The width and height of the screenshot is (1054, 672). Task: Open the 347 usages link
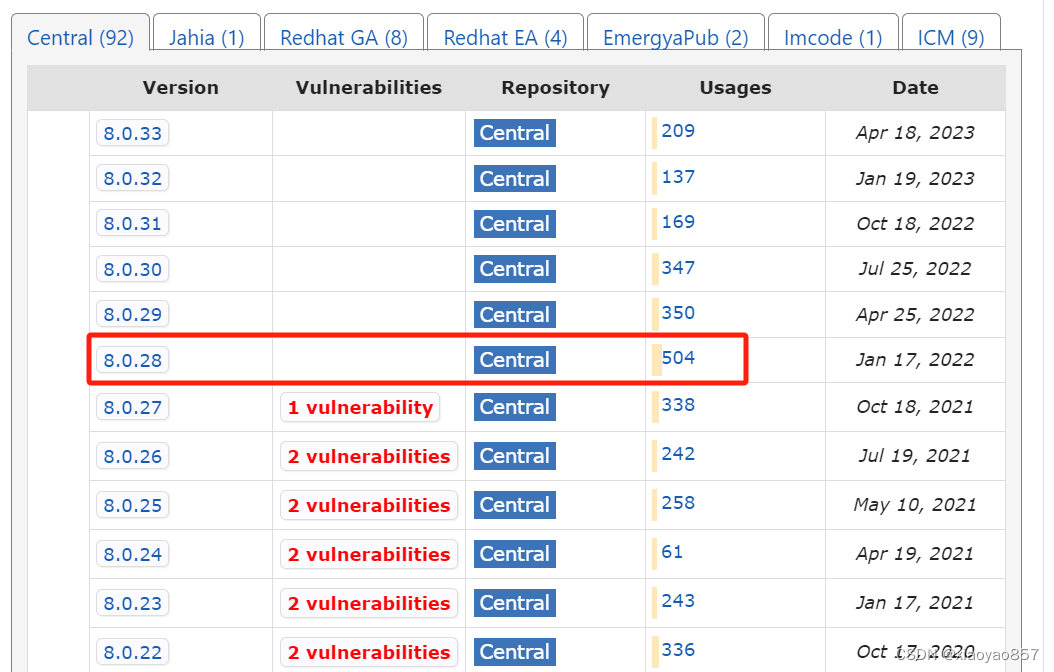tap(678, 267)
